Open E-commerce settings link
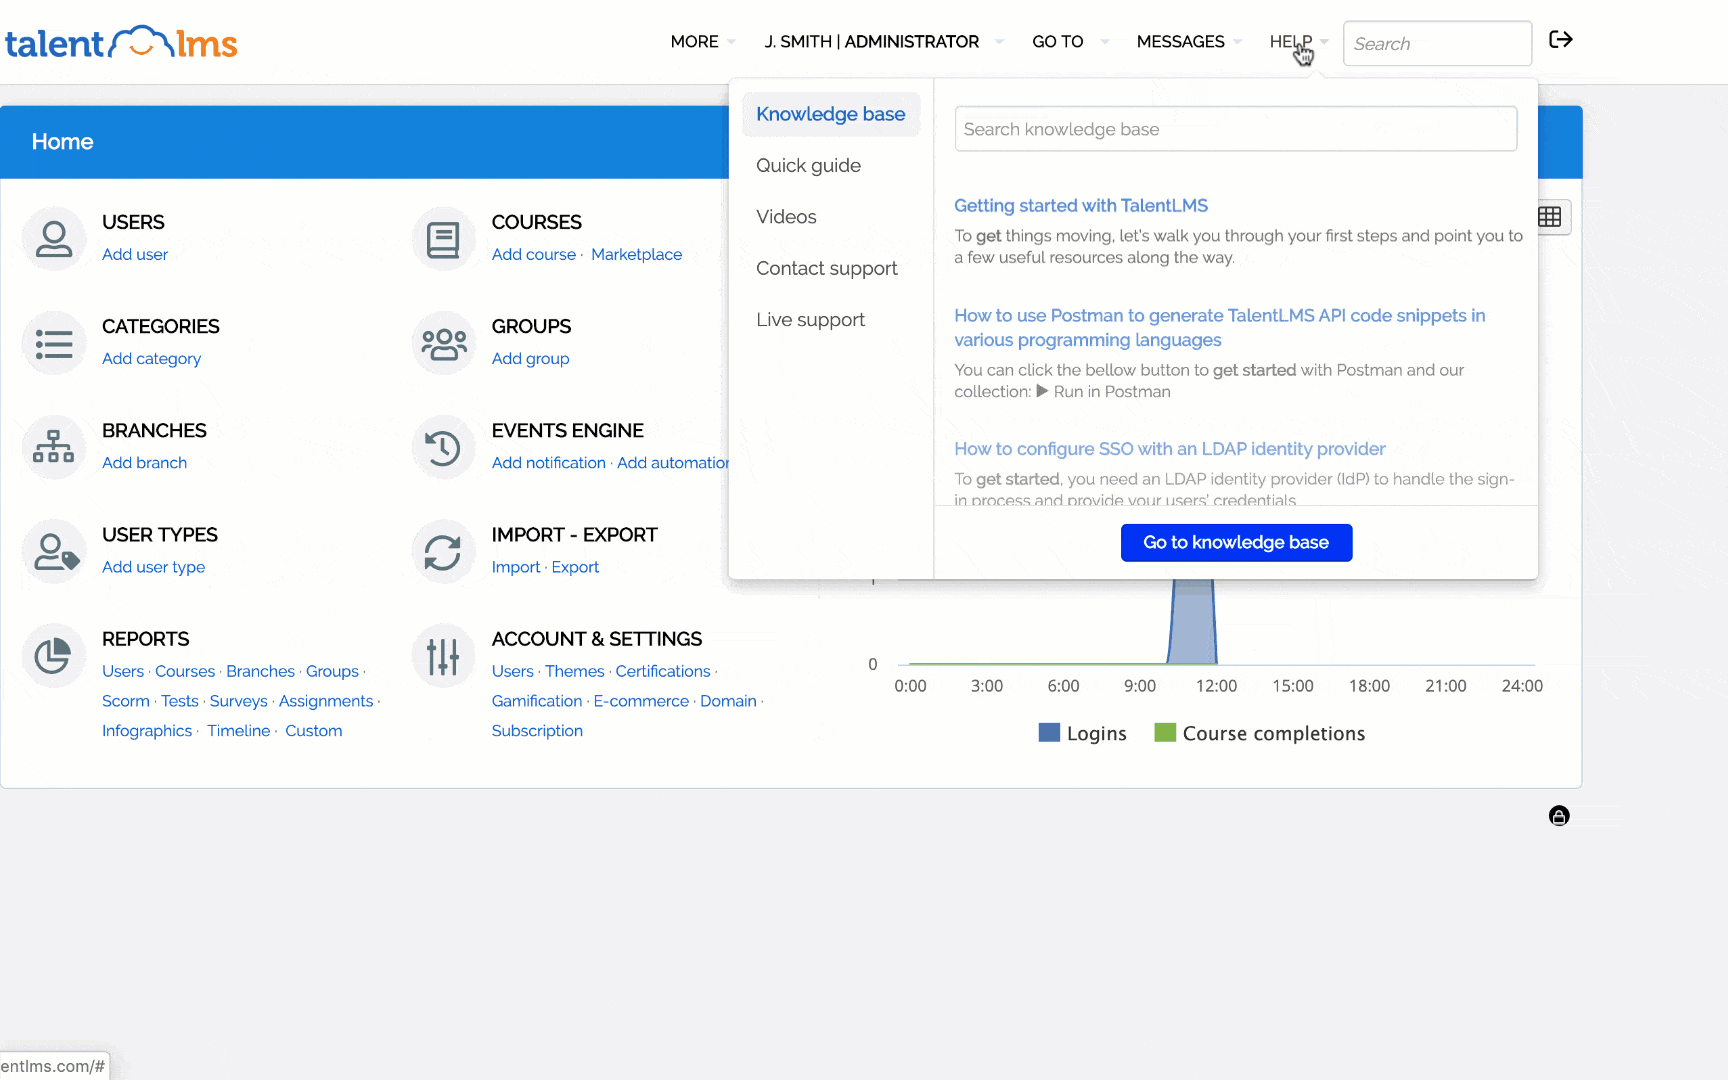 pyautogui.click(x=641, y=702)
